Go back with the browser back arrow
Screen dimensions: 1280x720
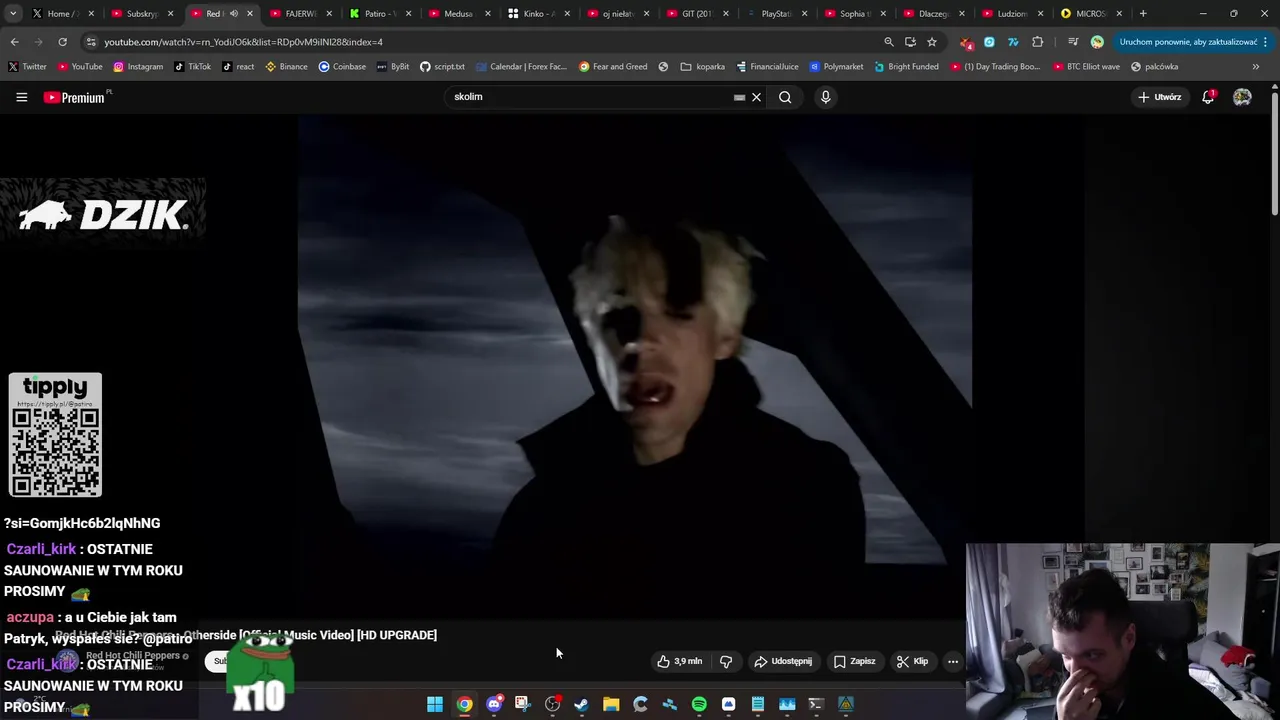(x=14, y=42)
